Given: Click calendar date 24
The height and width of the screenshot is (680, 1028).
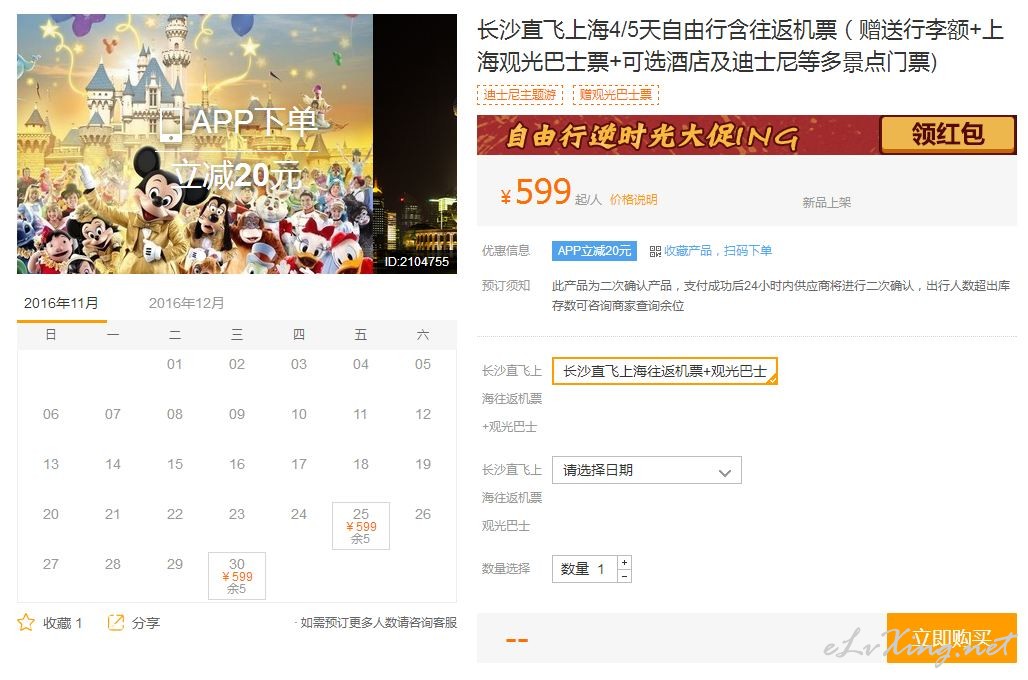Looking at the screenshot, I should pyautogui.click(x=298, y=514).
